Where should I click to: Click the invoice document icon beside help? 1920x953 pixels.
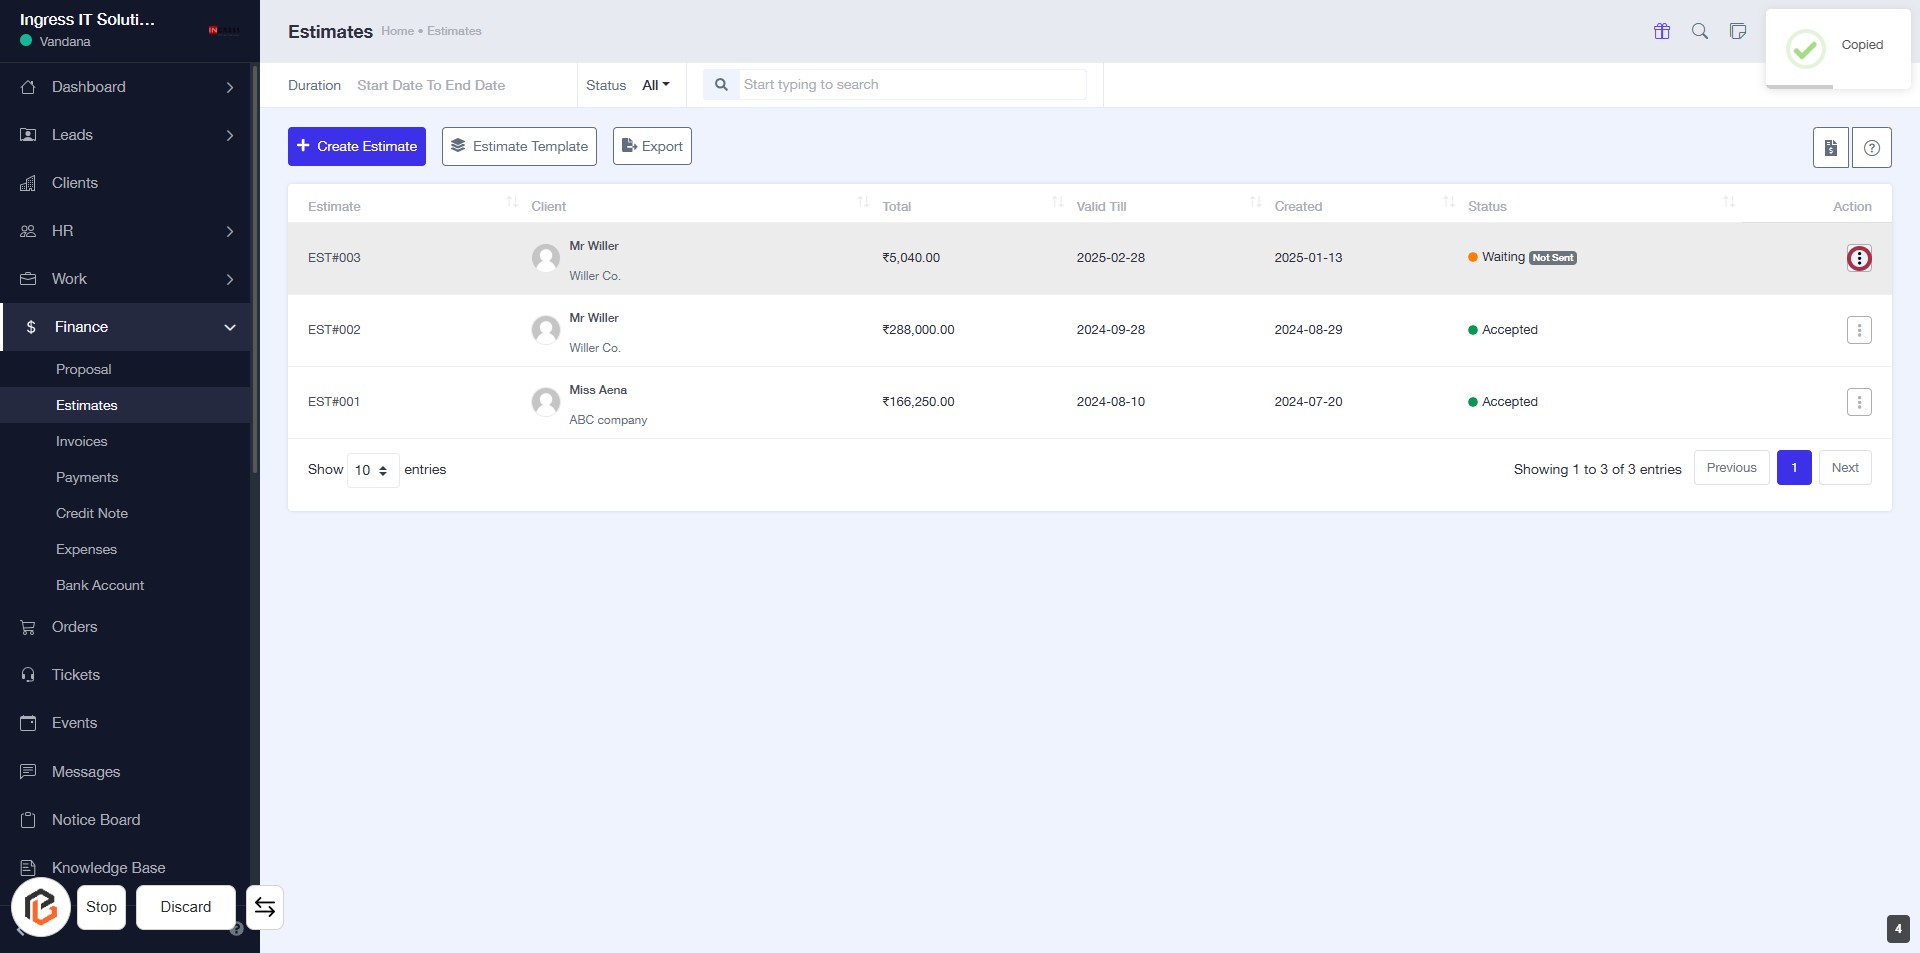[x=1831, y=148]
